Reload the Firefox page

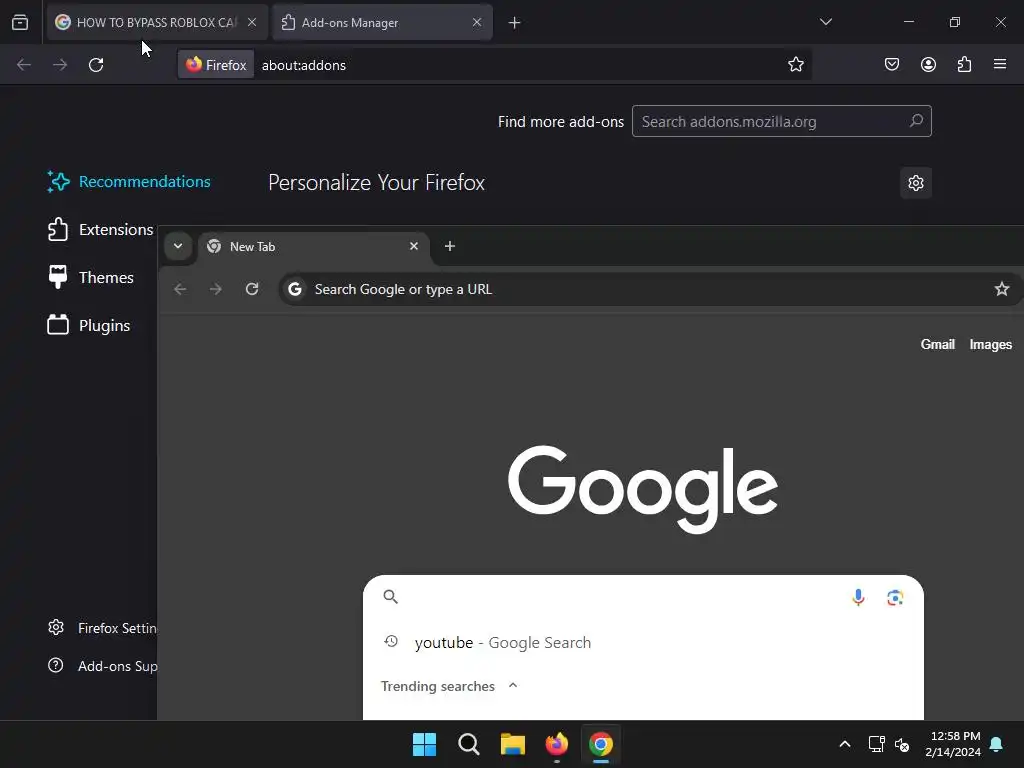(x=96, y=65)
